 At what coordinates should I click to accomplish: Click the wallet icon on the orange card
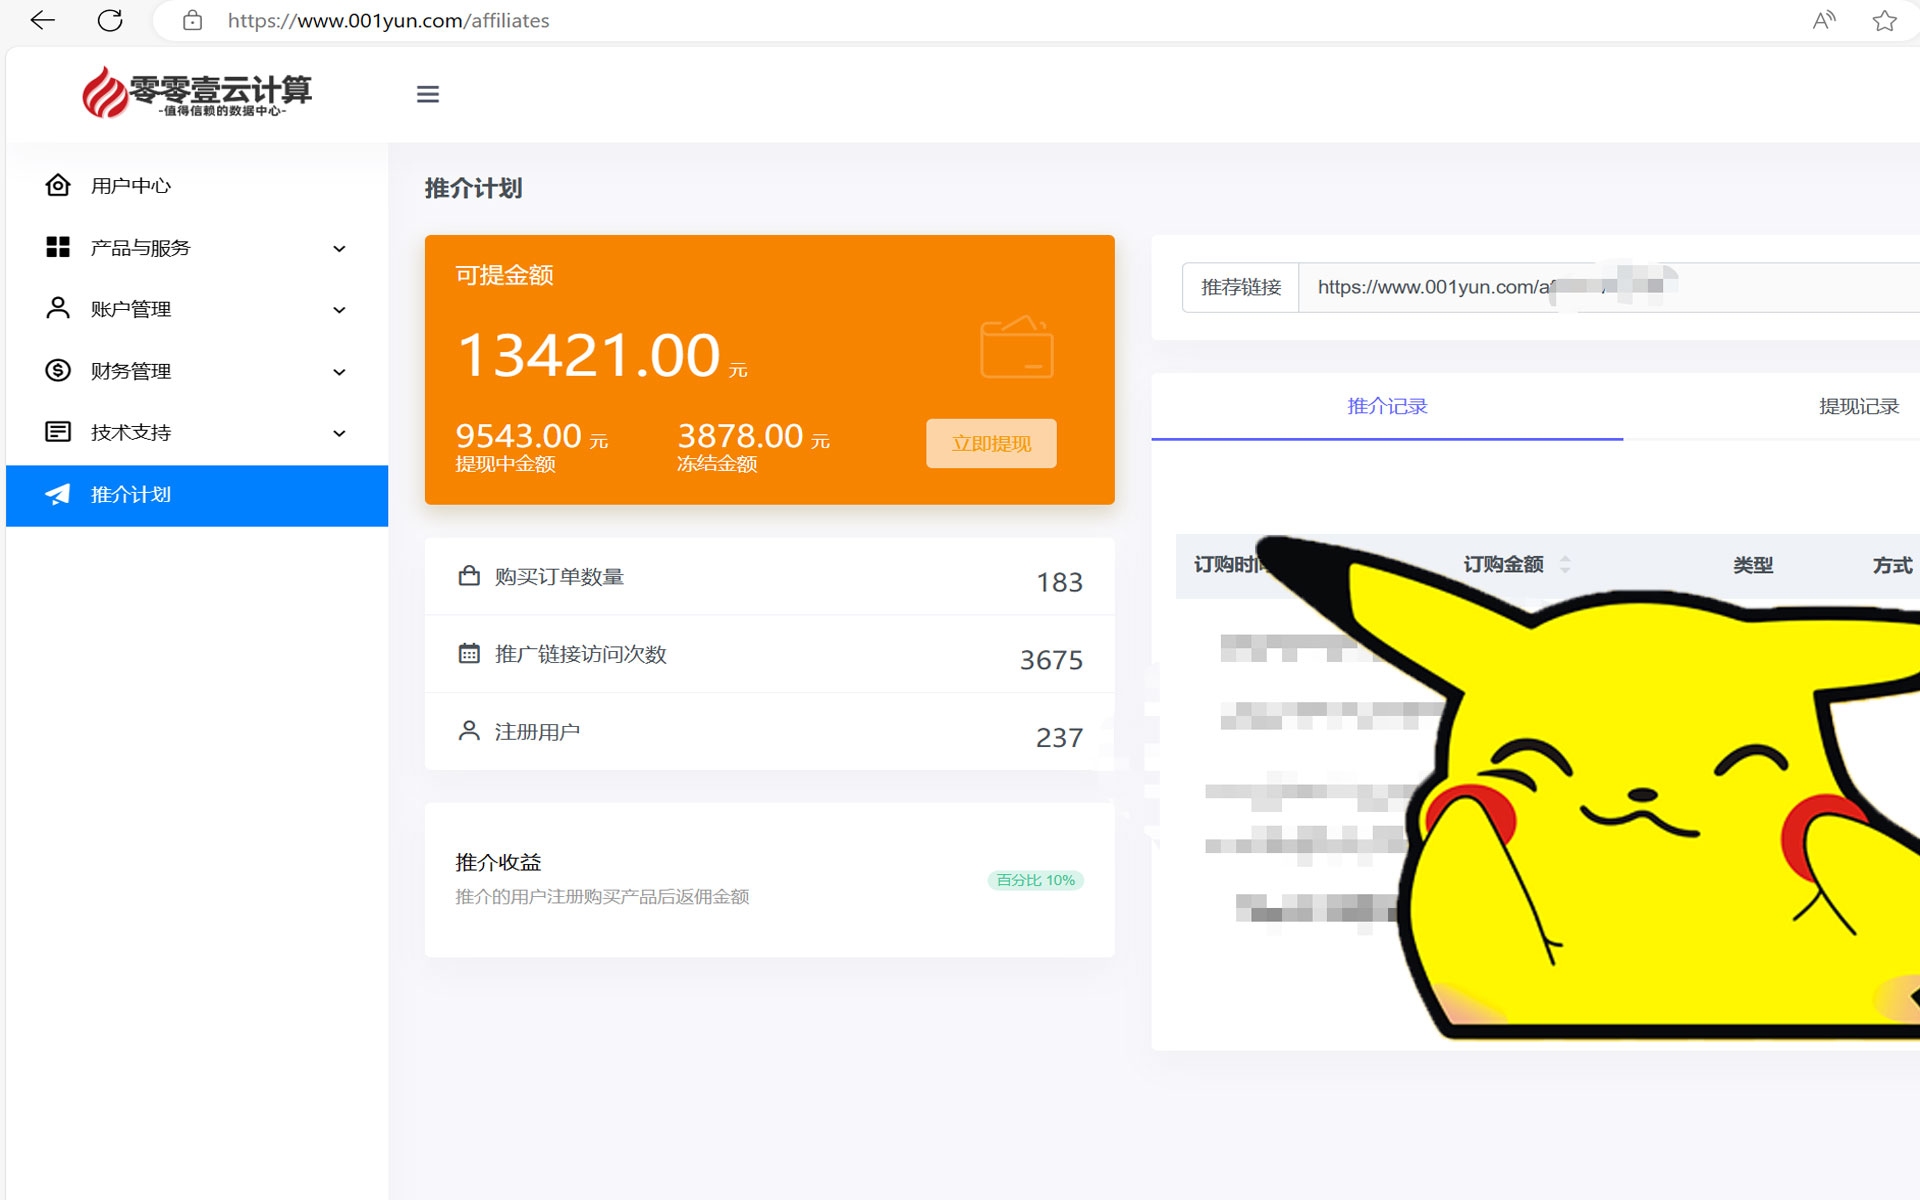point(1017,347)
